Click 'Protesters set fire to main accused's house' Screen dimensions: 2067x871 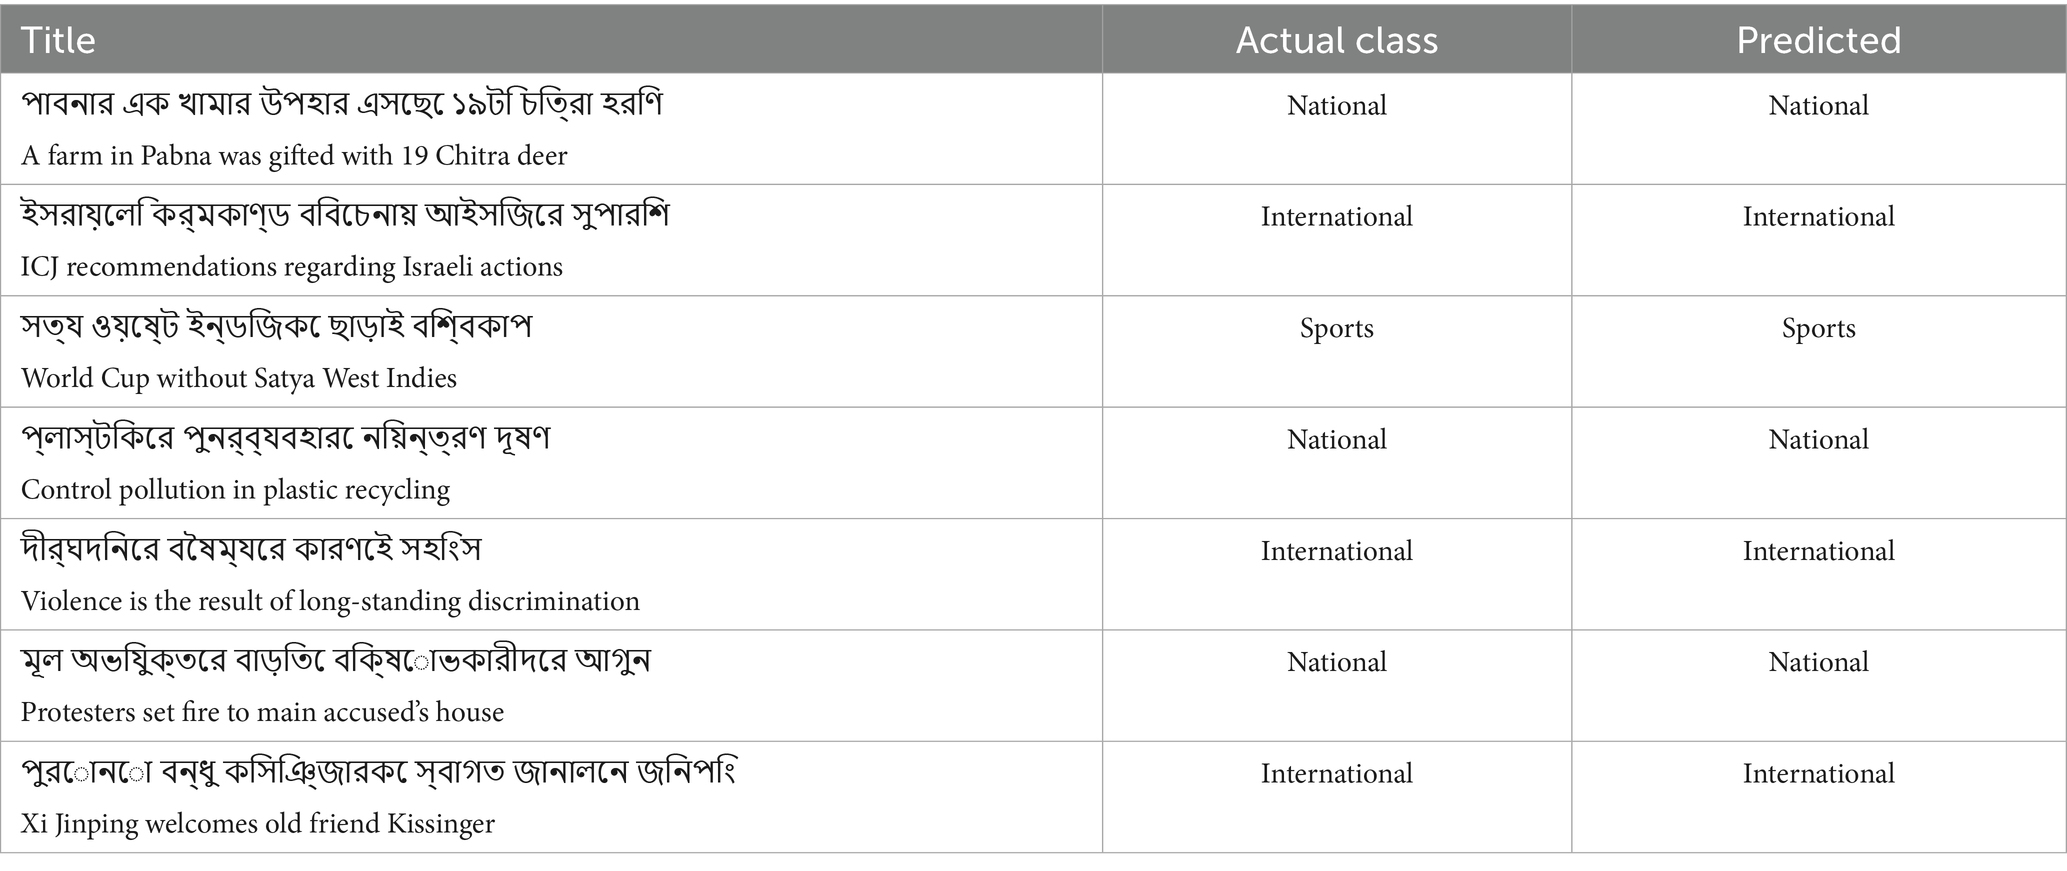coord(262,712)
